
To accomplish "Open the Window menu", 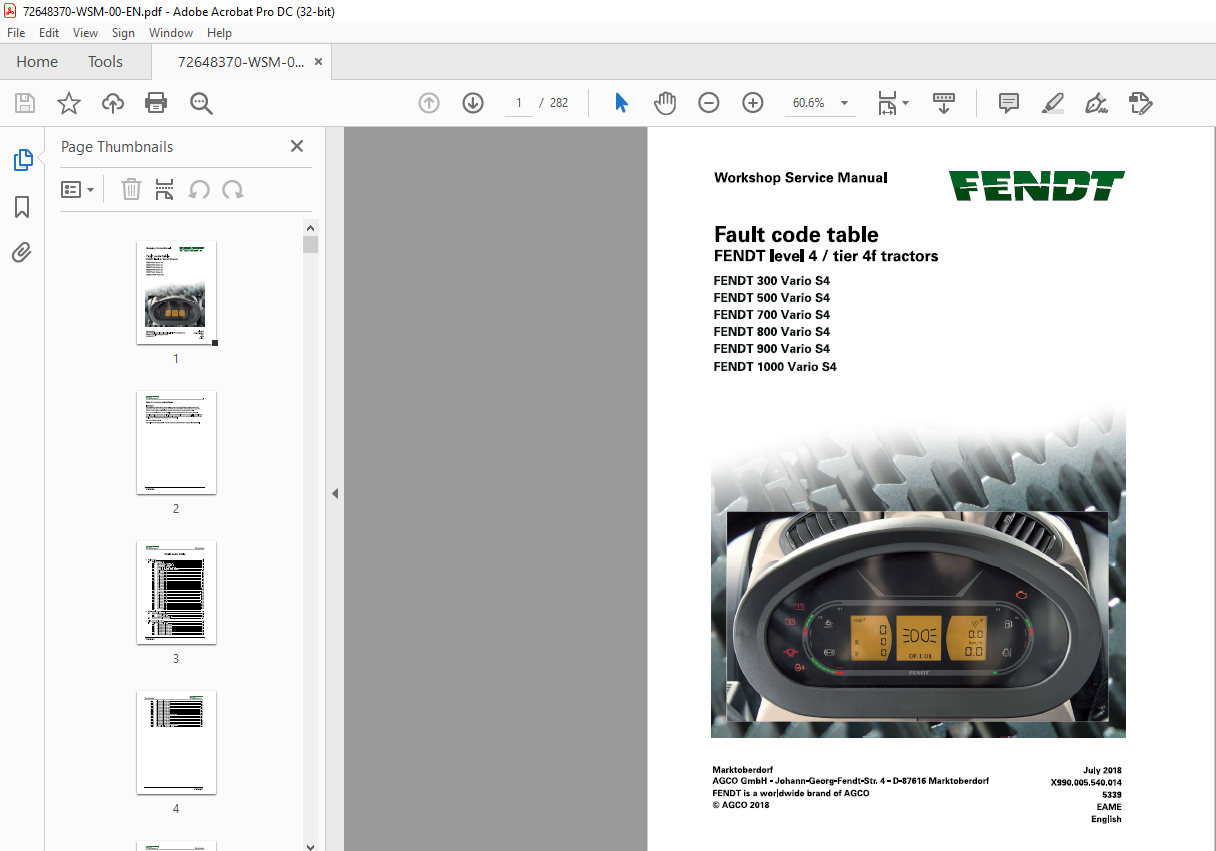I will [171, 33].
